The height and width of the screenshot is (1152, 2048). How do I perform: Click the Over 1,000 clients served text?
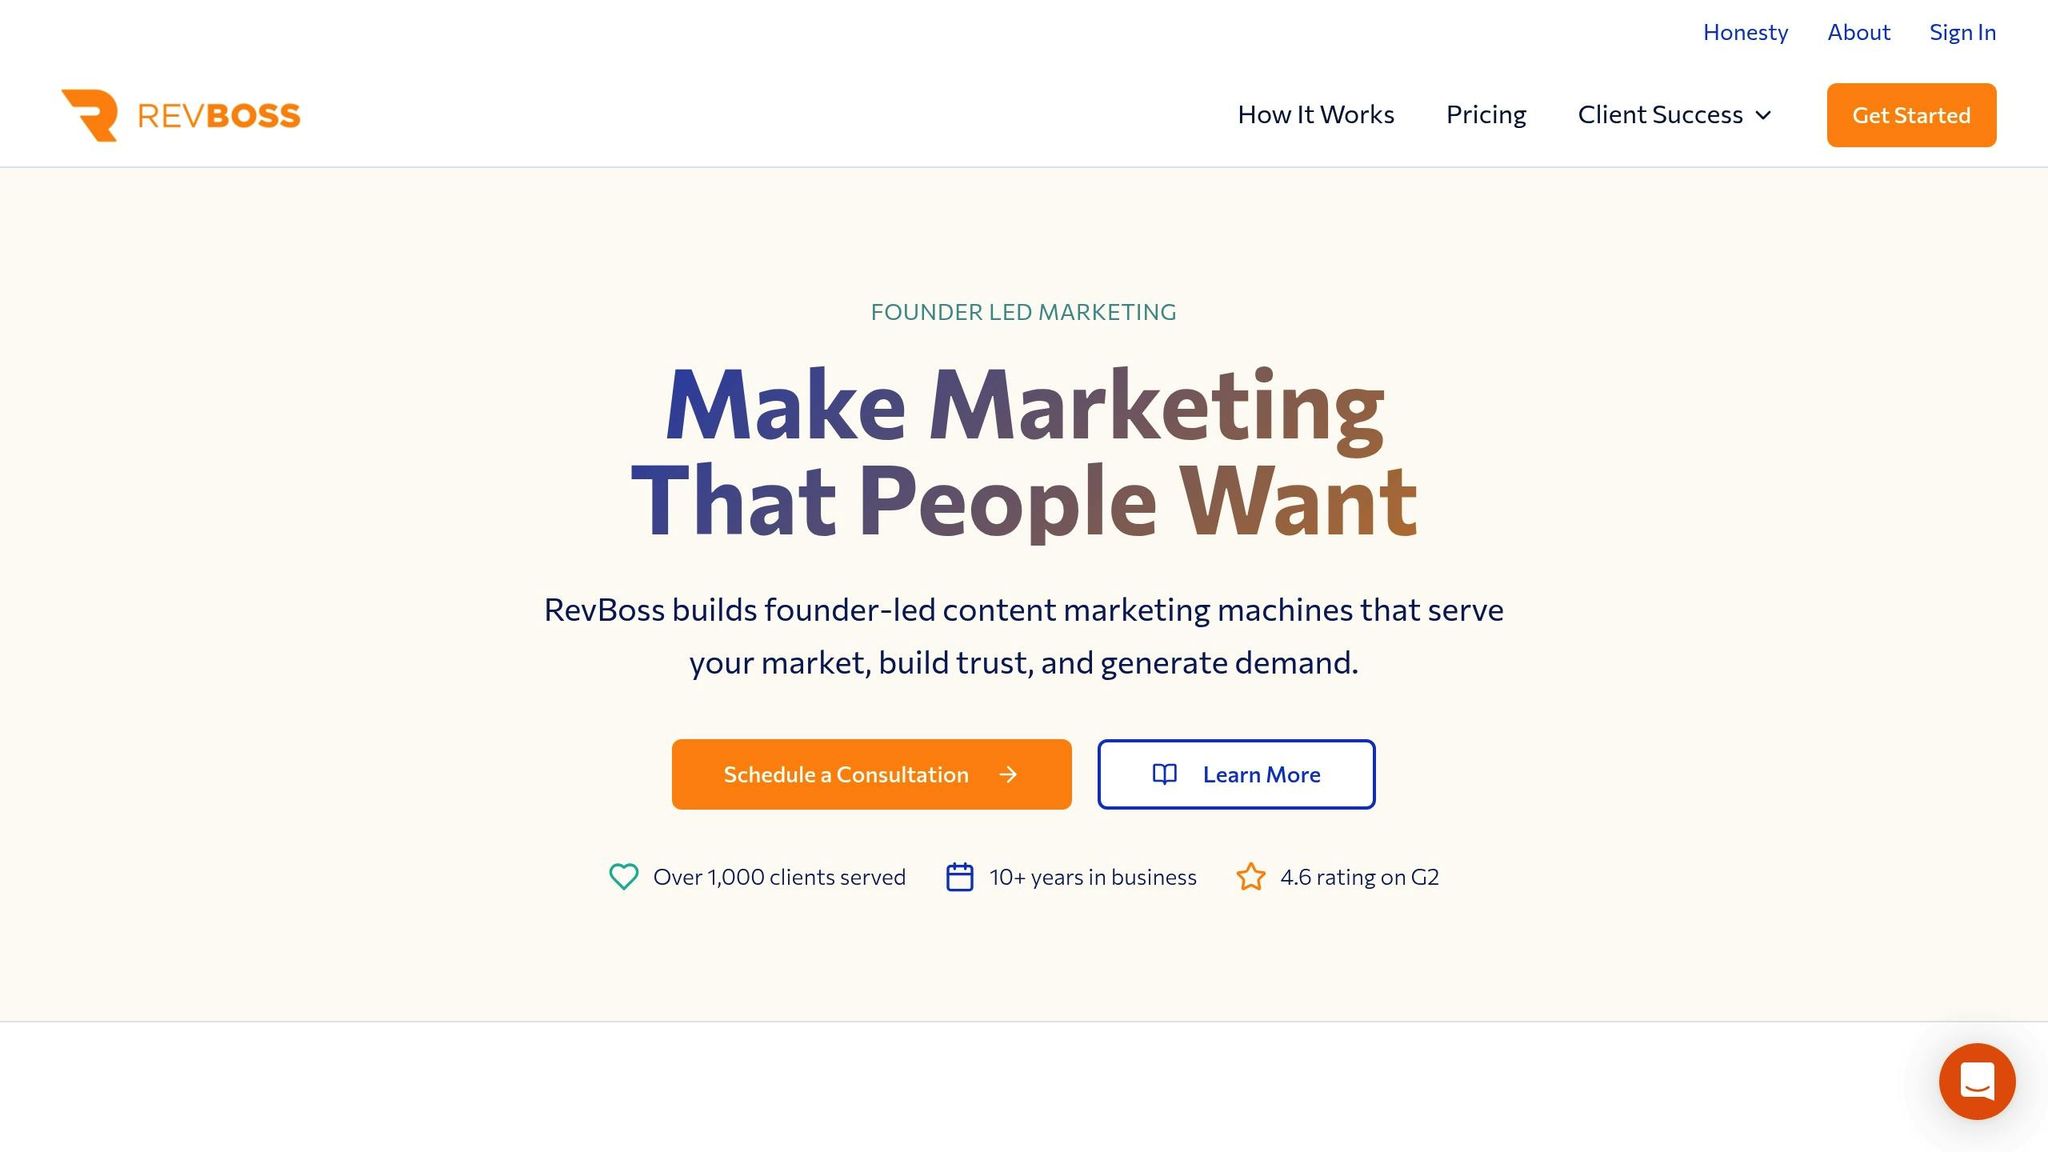[x=779, y=877]
